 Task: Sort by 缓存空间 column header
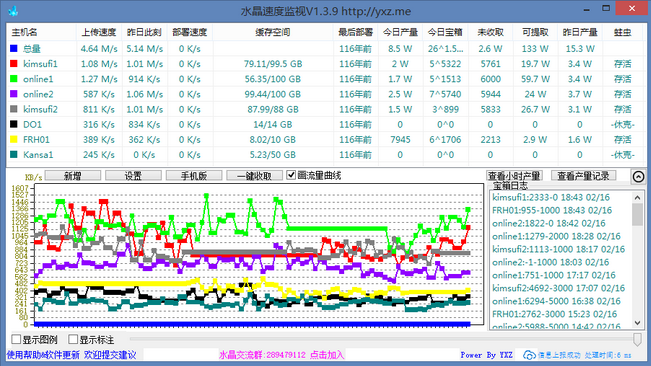273,32
